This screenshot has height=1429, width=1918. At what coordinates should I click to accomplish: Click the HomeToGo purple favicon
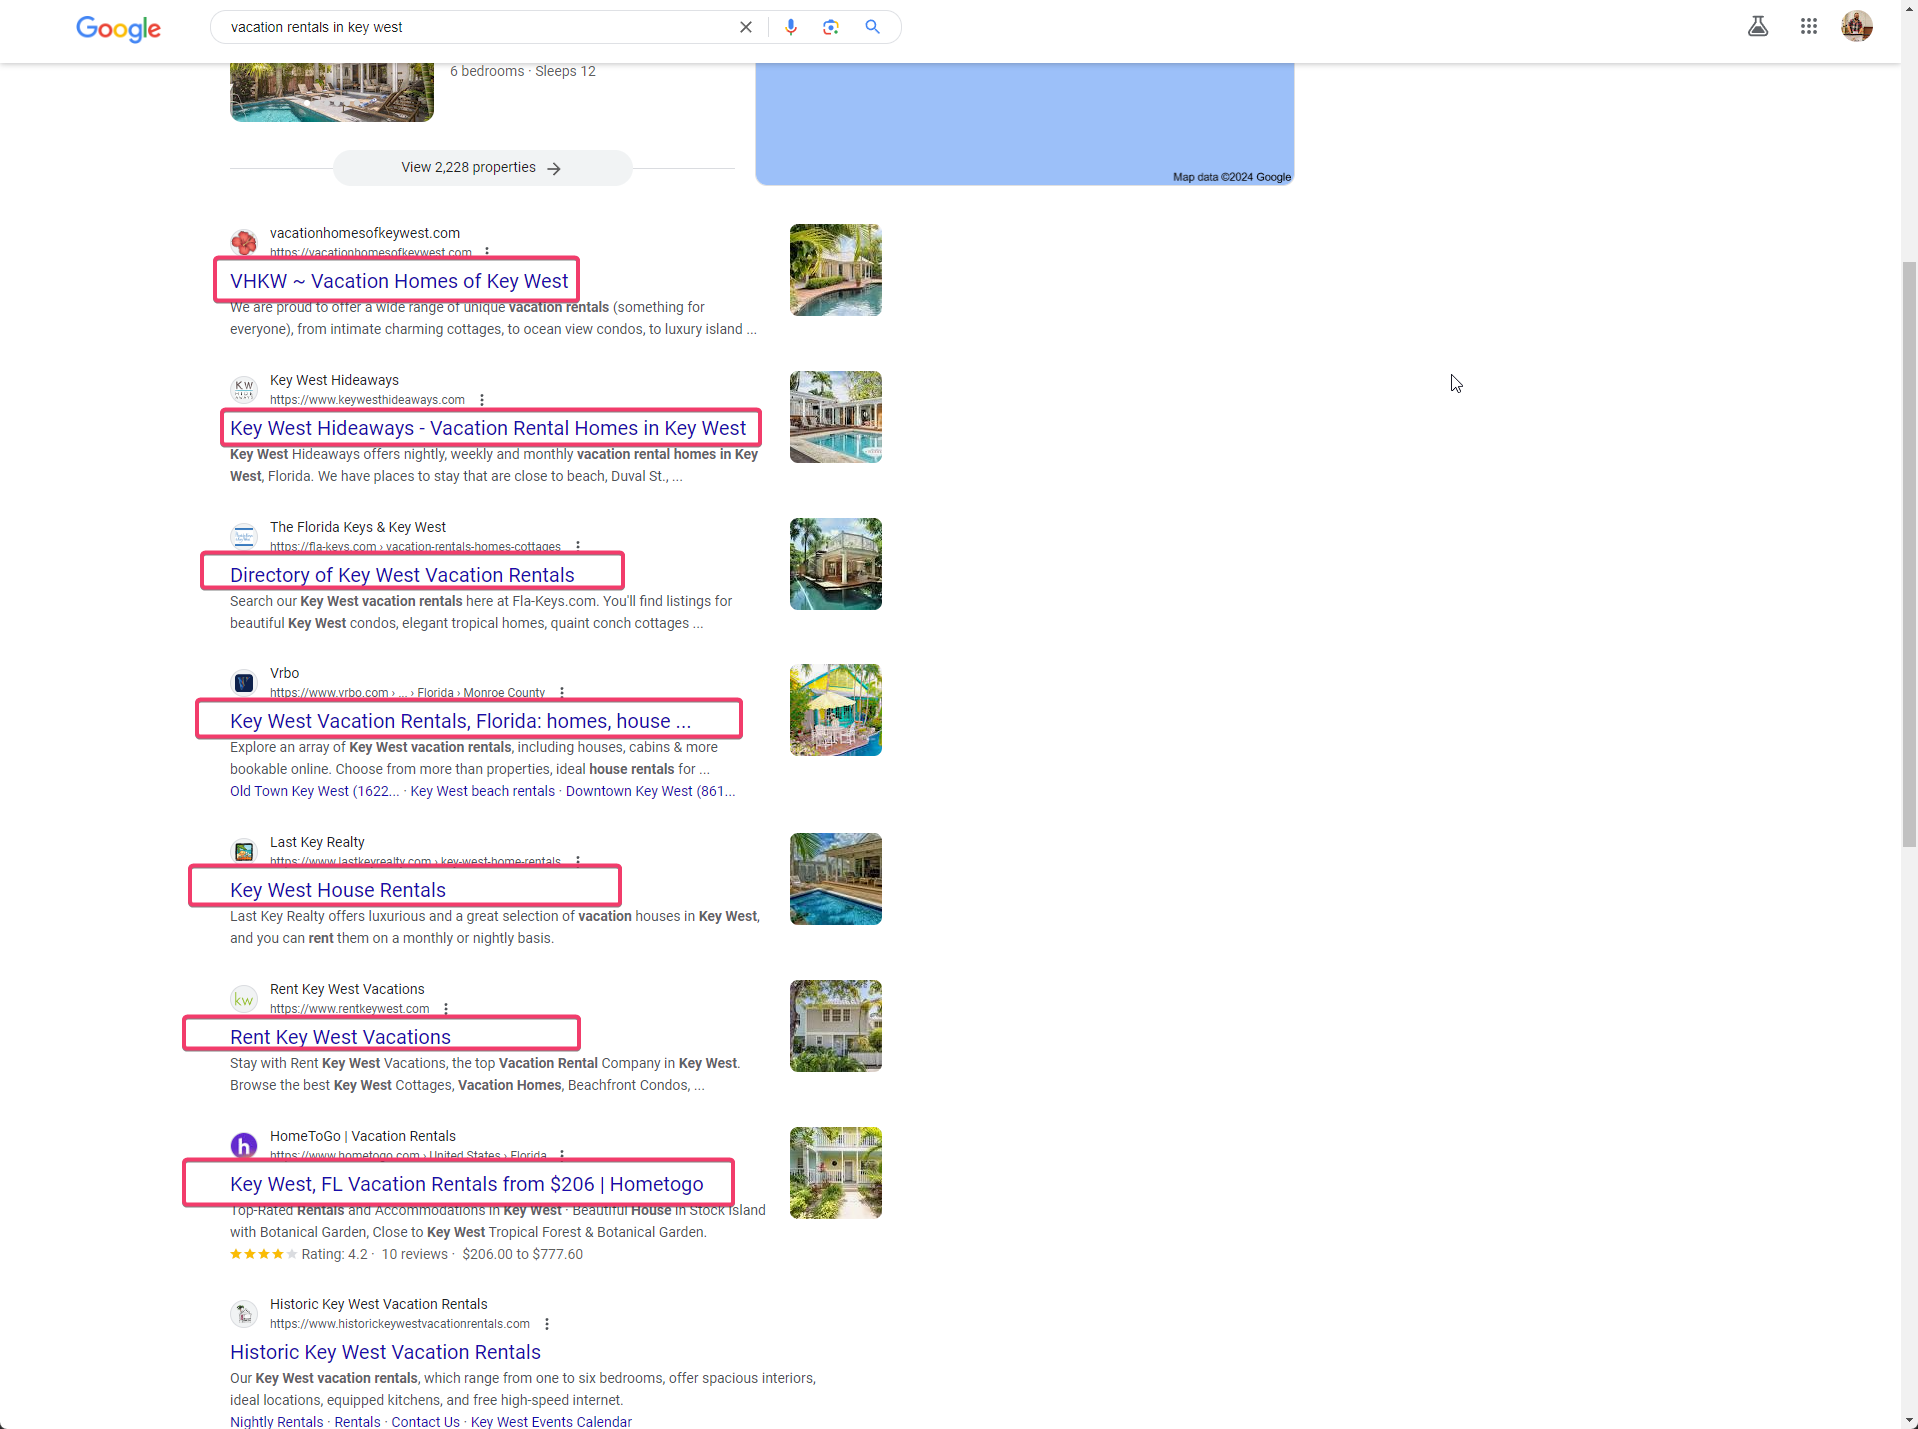point(244,1145)
